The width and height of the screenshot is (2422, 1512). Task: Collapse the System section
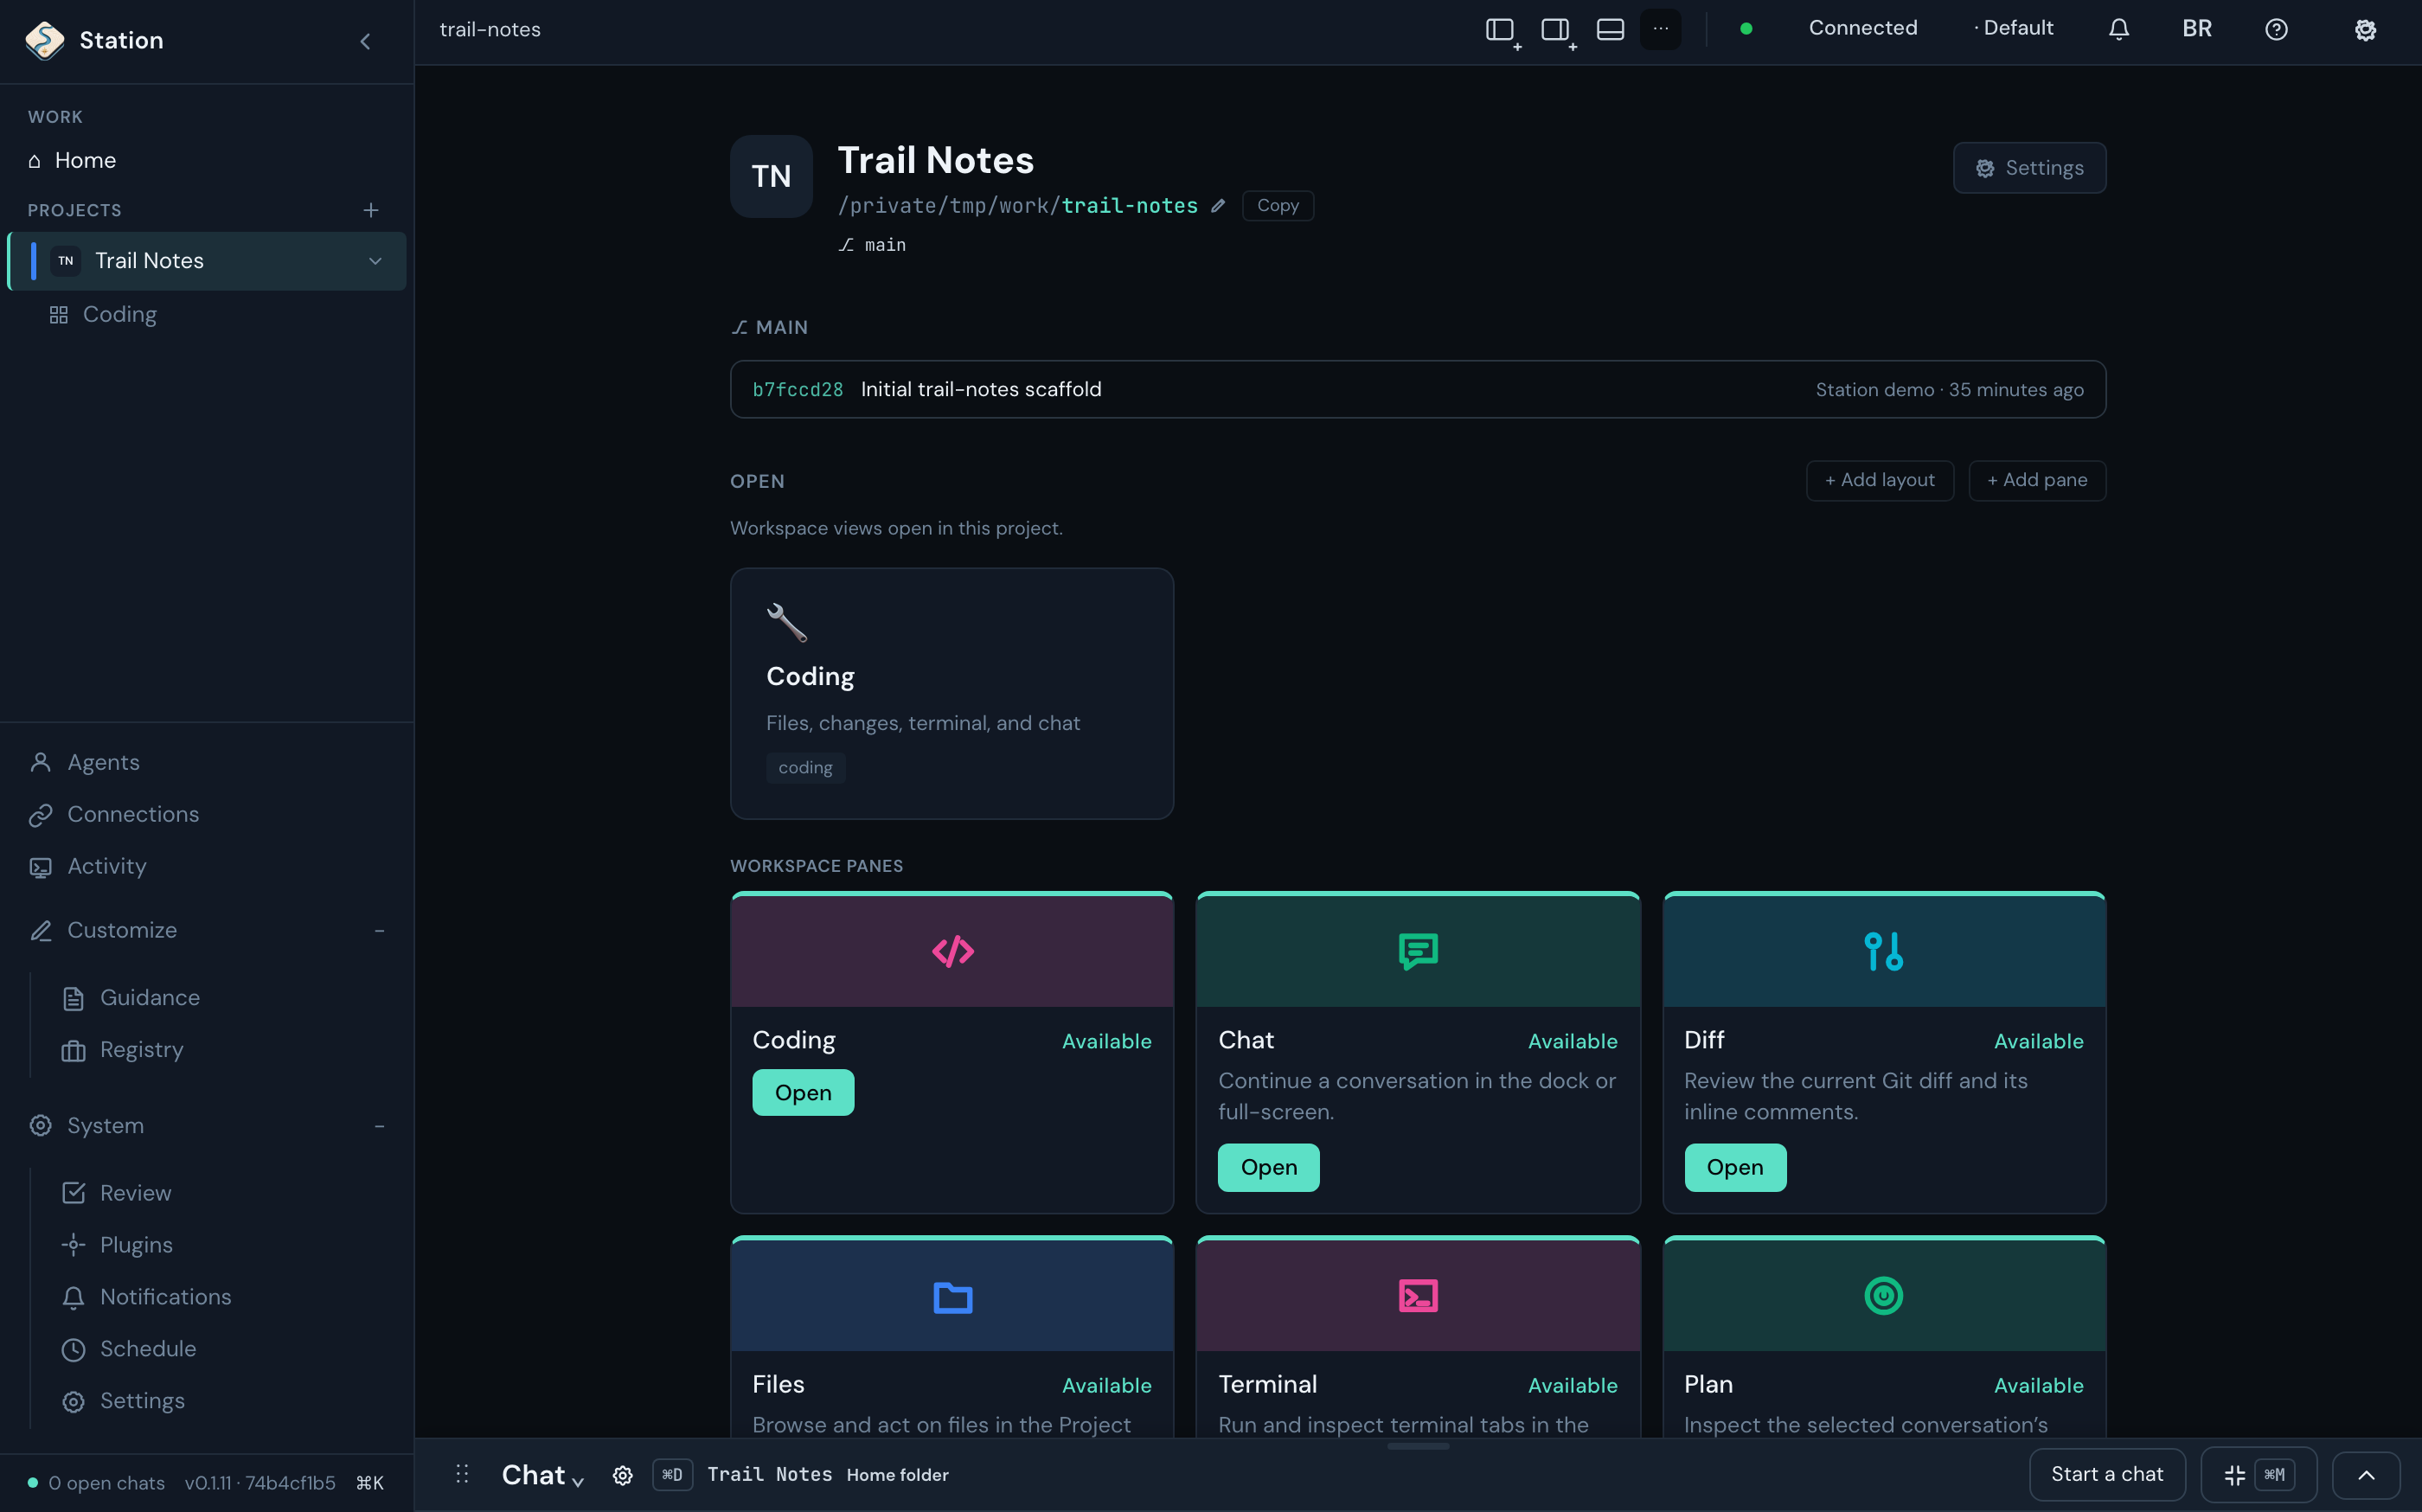pos(380,1127)
